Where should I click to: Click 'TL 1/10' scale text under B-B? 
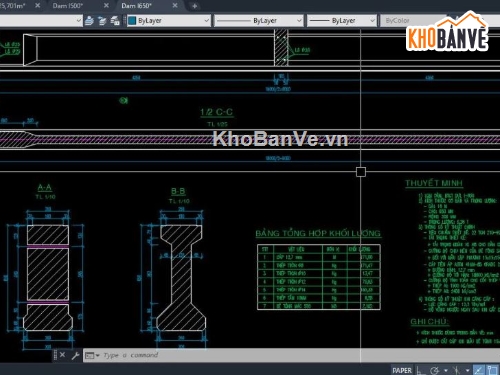(179, 201)
